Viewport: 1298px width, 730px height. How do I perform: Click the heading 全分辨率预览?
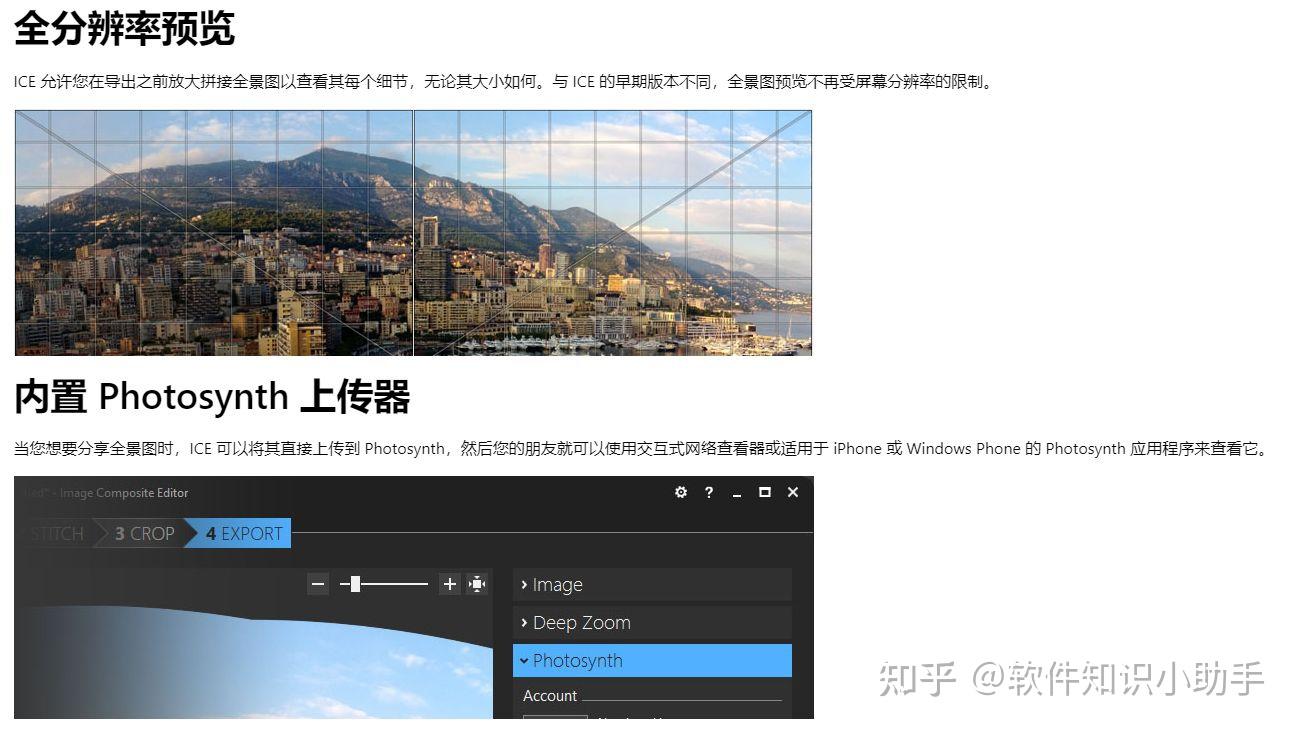point(124,28)
